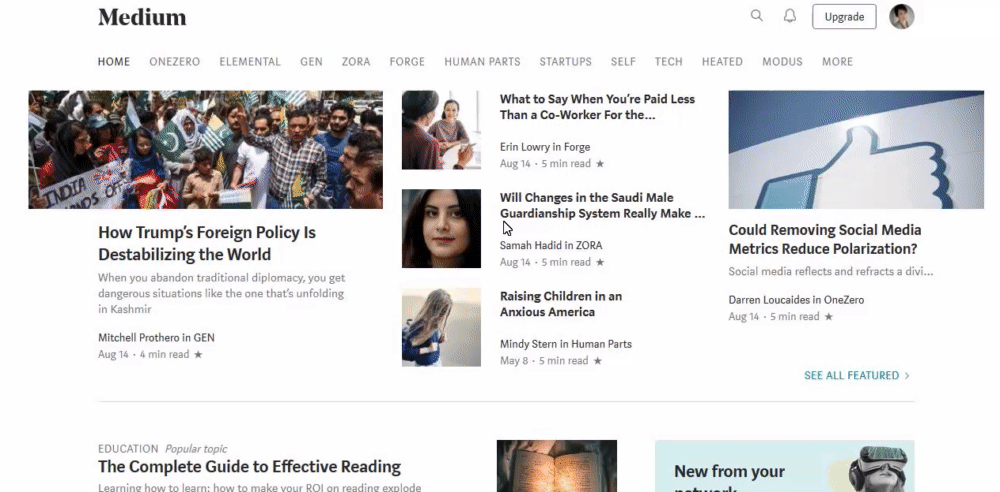Open notifications bell icon
The width and height of the screenshot is (1000, 492).
click(x=790, y=16)
